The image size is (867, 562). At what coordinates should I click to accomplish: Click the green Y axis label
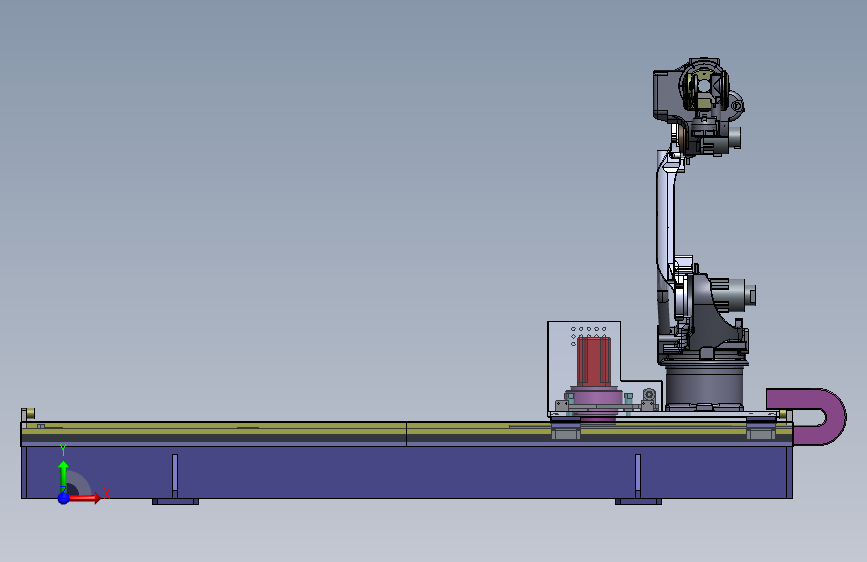[x=63, y=450]
